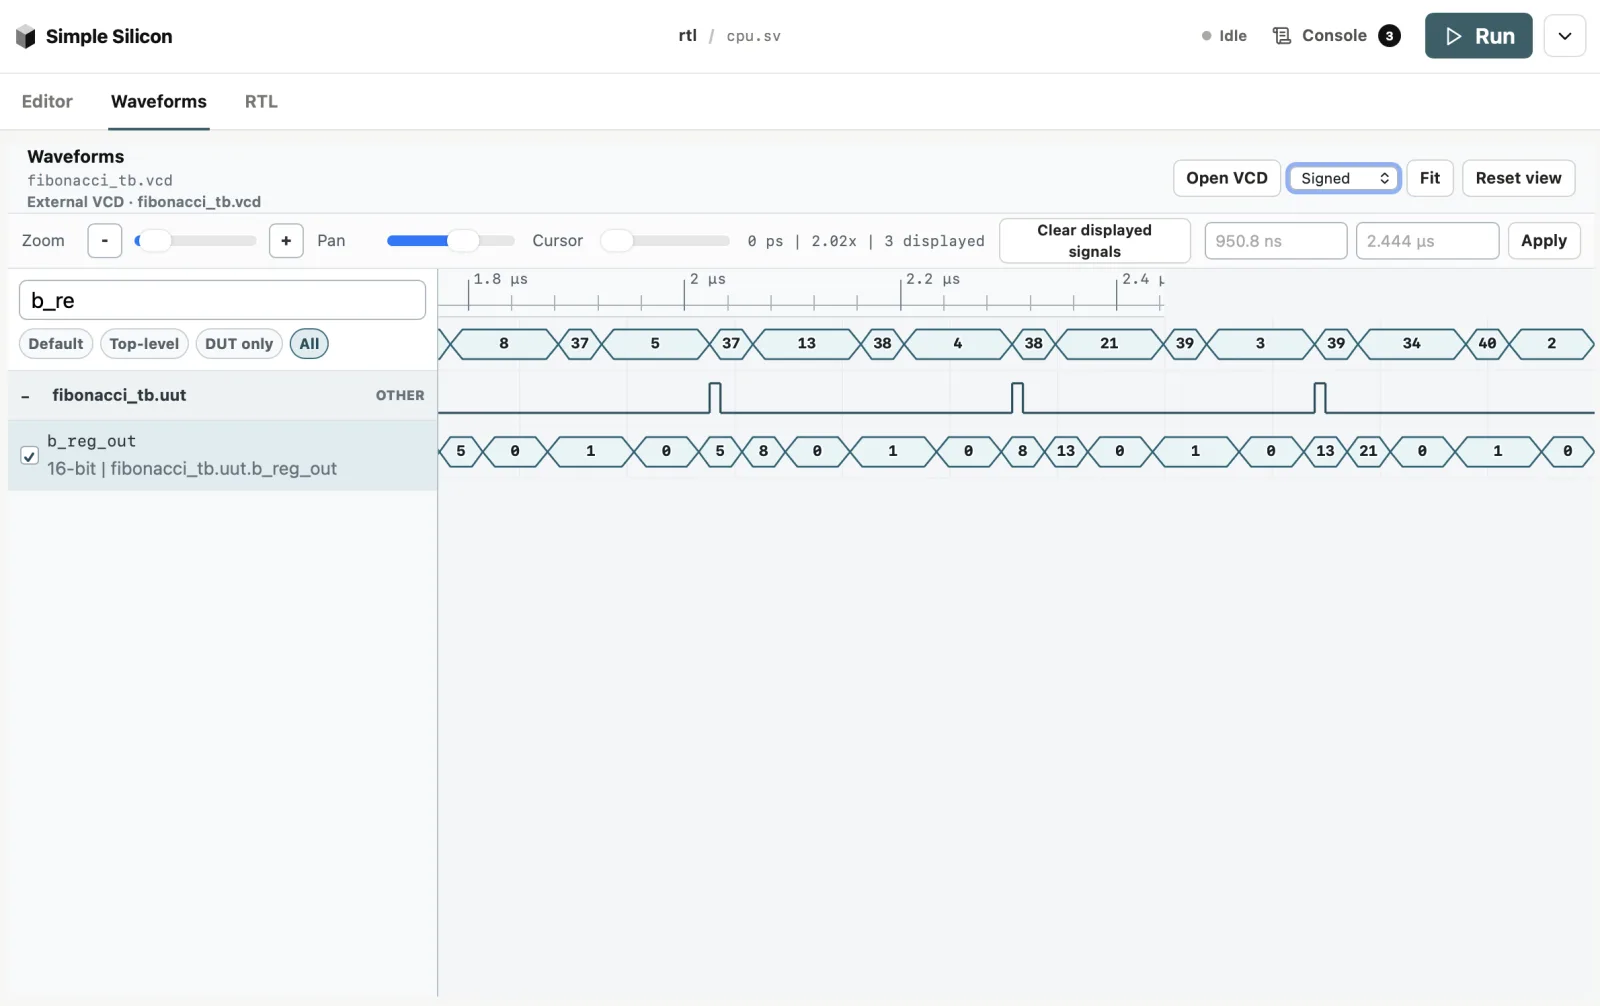Click the Open VCD button
This screenshot has height=1006, width=1600.
pos(1226,178)
